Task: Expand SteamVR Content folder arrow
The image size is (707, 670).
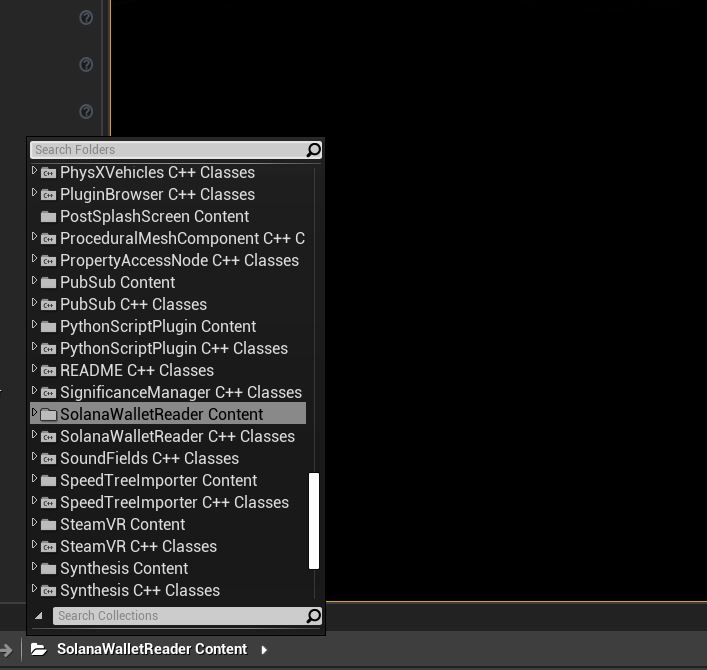Action: click(x=34, y=523)
